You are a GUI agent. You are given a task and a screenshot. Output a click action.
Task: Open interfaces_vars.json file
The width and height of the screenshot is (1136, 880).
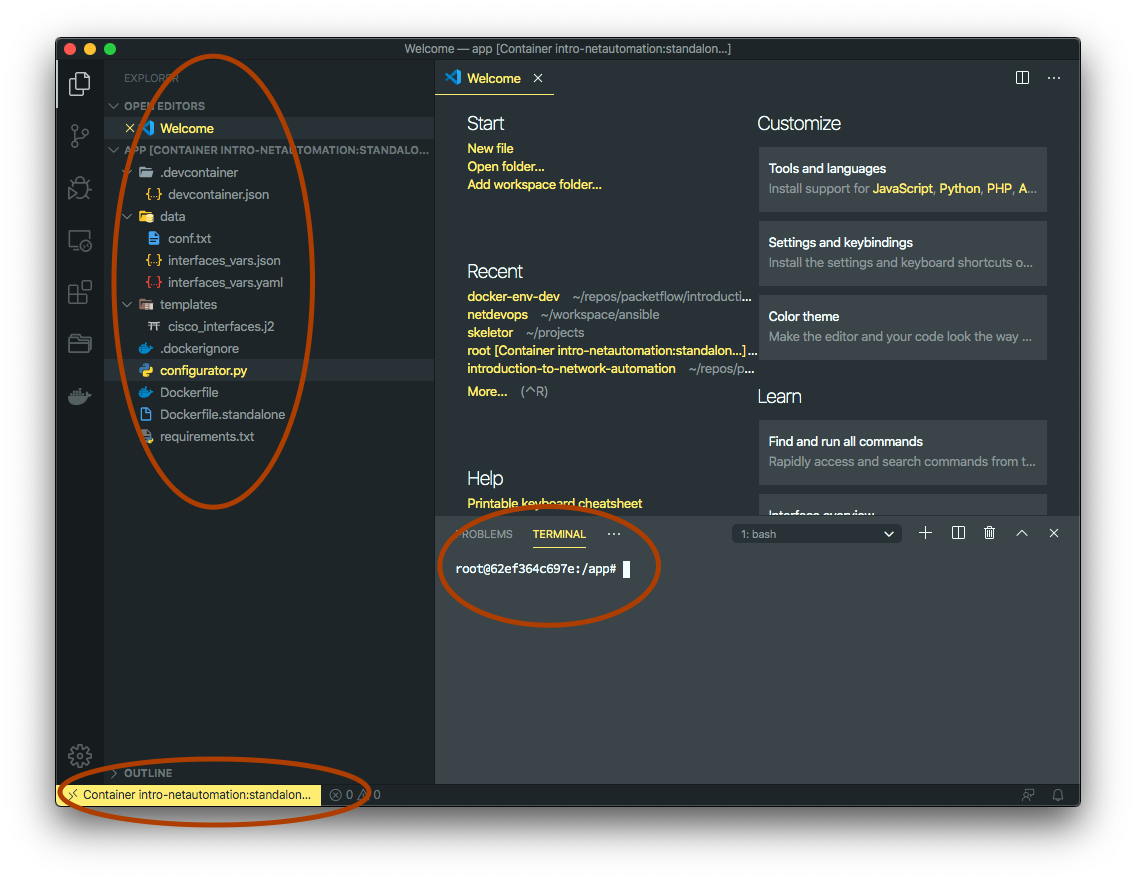224,260
